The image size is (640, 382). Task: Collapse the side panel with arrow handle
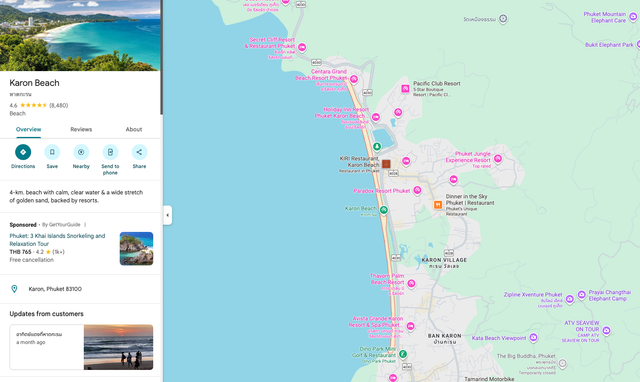[x=167, y=215]
